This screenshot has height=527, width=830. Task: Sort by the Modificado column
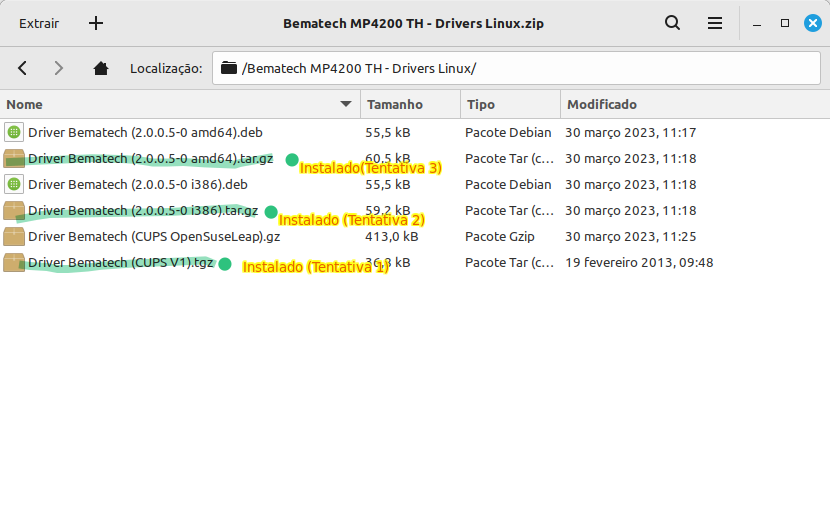(x=695, y=104)
